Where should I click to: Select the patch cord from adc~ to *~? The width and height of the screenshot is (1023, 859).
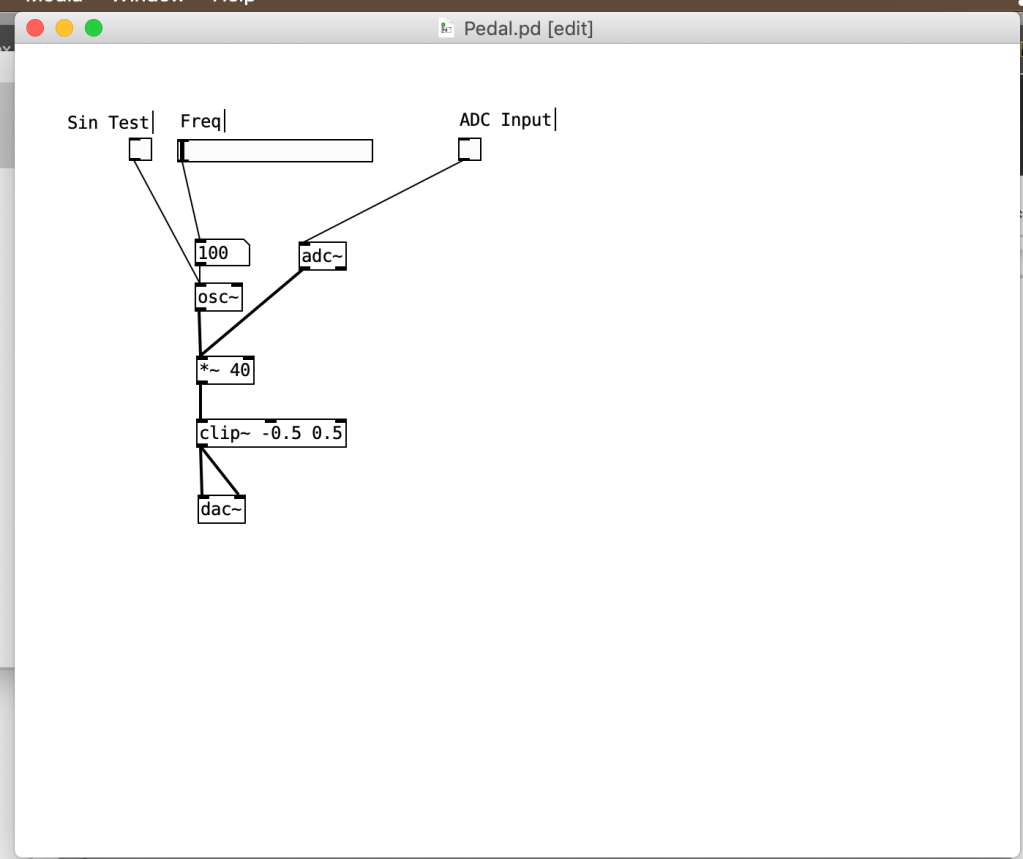point(254,311)
